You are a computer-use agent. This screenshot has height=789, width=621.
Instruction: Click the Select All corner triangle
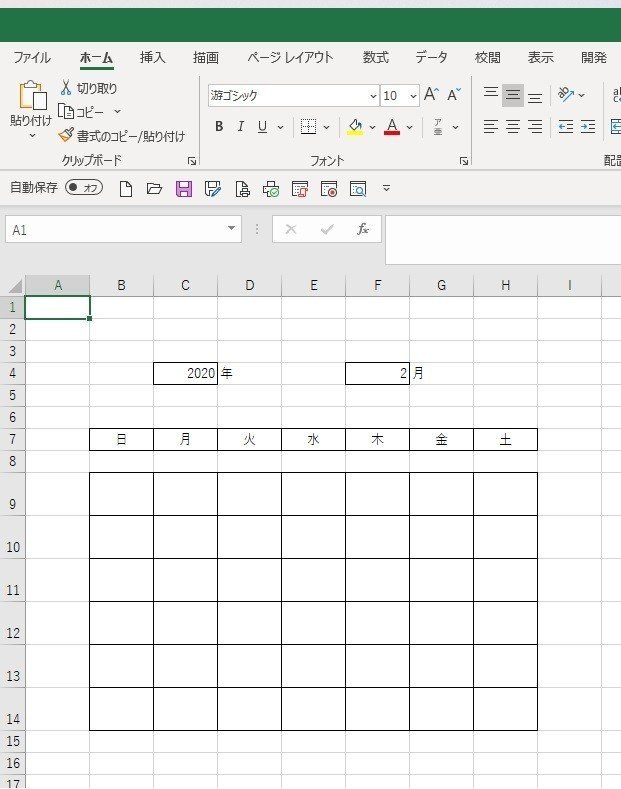click(x=15, y=286)
